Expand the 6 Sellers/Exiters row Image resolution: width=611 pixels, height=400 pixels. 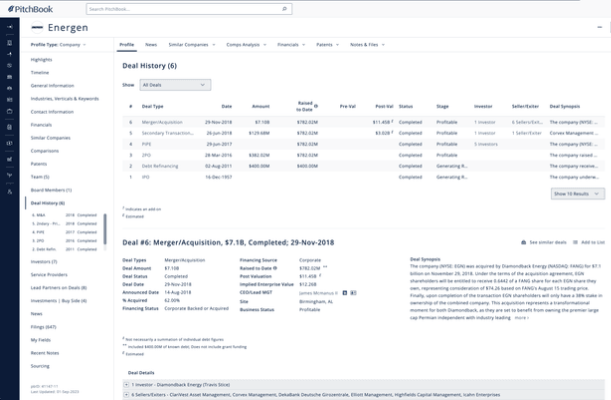(126, 396)
